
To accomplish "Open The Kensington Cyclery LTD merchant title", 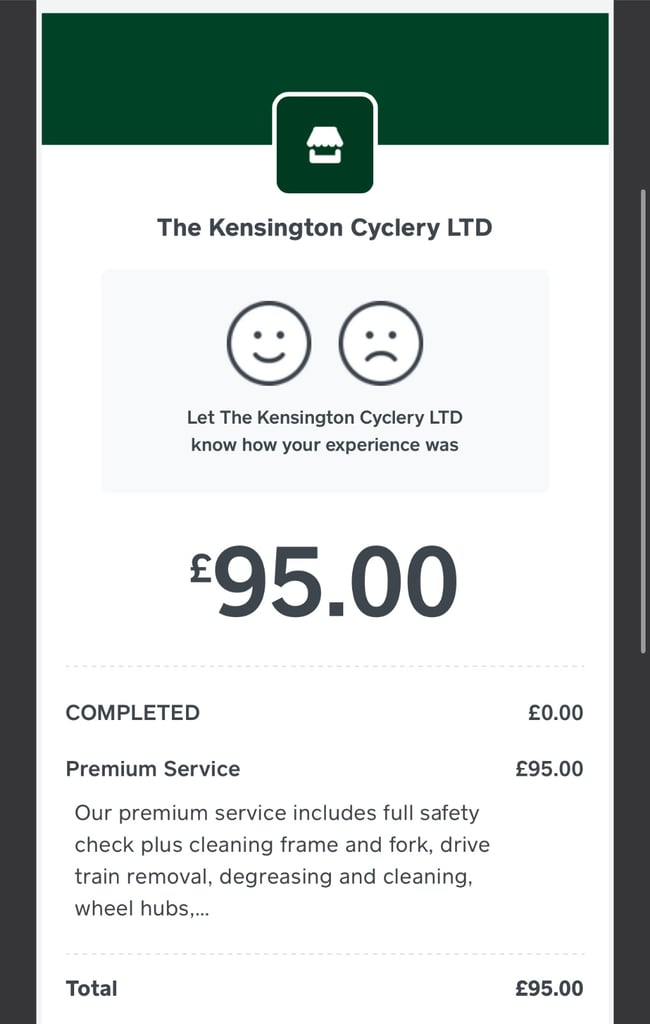I will click(x=325, y=228).
